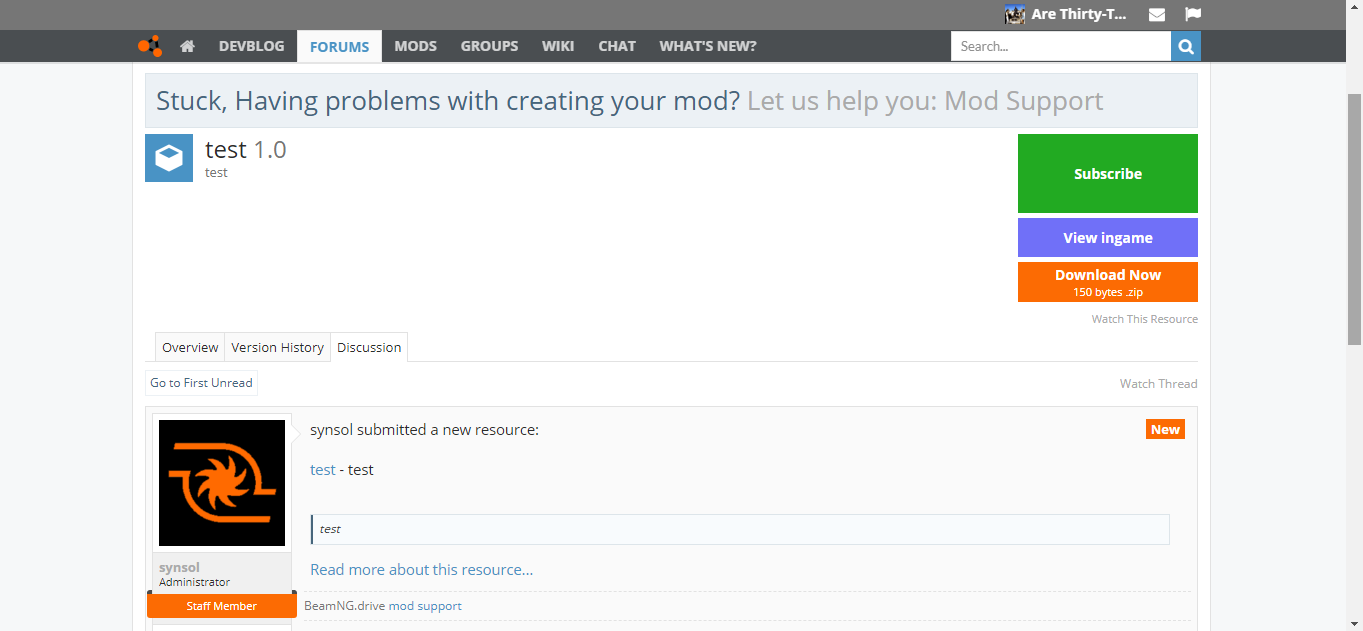Click the test resource box icon
The width and height of the screenshot is (1363, 631).
click(x=169, y=158)
